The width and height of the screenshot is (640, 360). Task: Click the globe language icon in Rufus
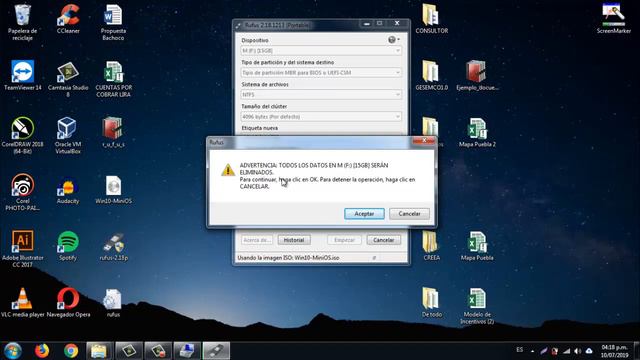point(393,40)
